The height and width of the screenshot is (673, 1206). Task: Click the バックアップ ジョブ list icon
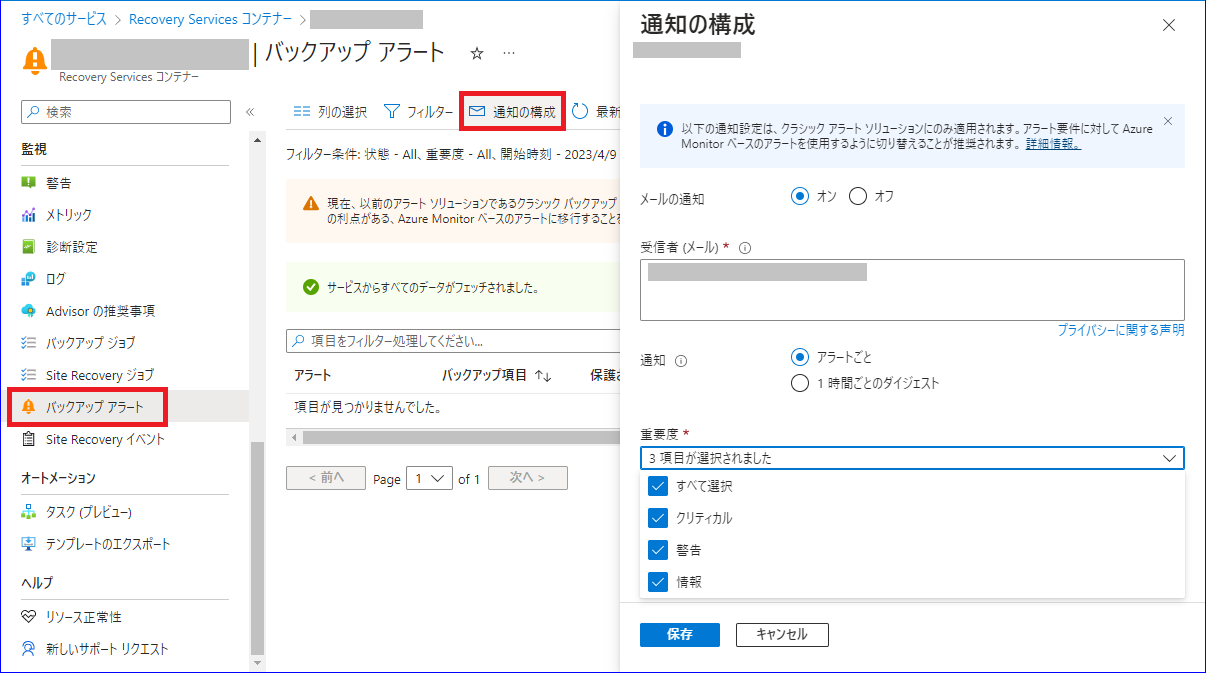[29, 343]
